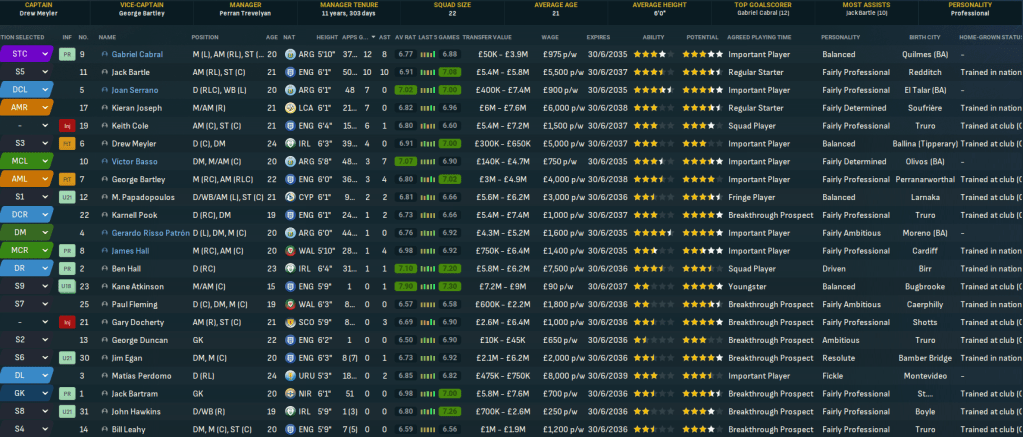Sort by the Wage column header
The width and height of the screenshot is (1023, 437).
click(550, 37)
